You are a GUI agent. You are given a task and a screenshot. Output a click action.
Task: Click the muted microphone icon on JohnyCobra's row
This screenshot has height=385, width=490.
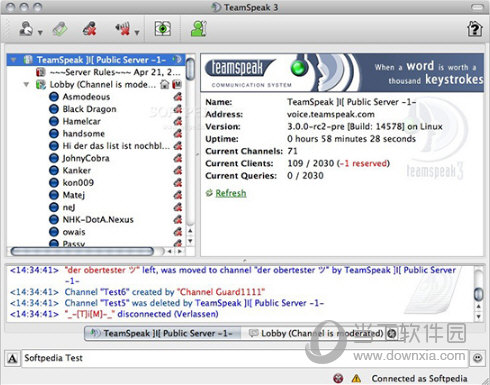178,158
